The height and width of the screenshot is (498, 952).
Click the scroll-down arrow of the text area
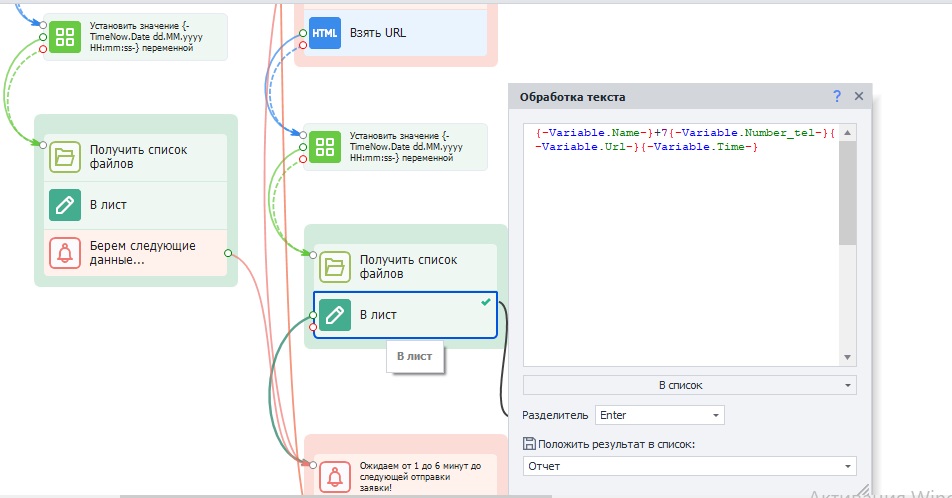click(847, 358)
